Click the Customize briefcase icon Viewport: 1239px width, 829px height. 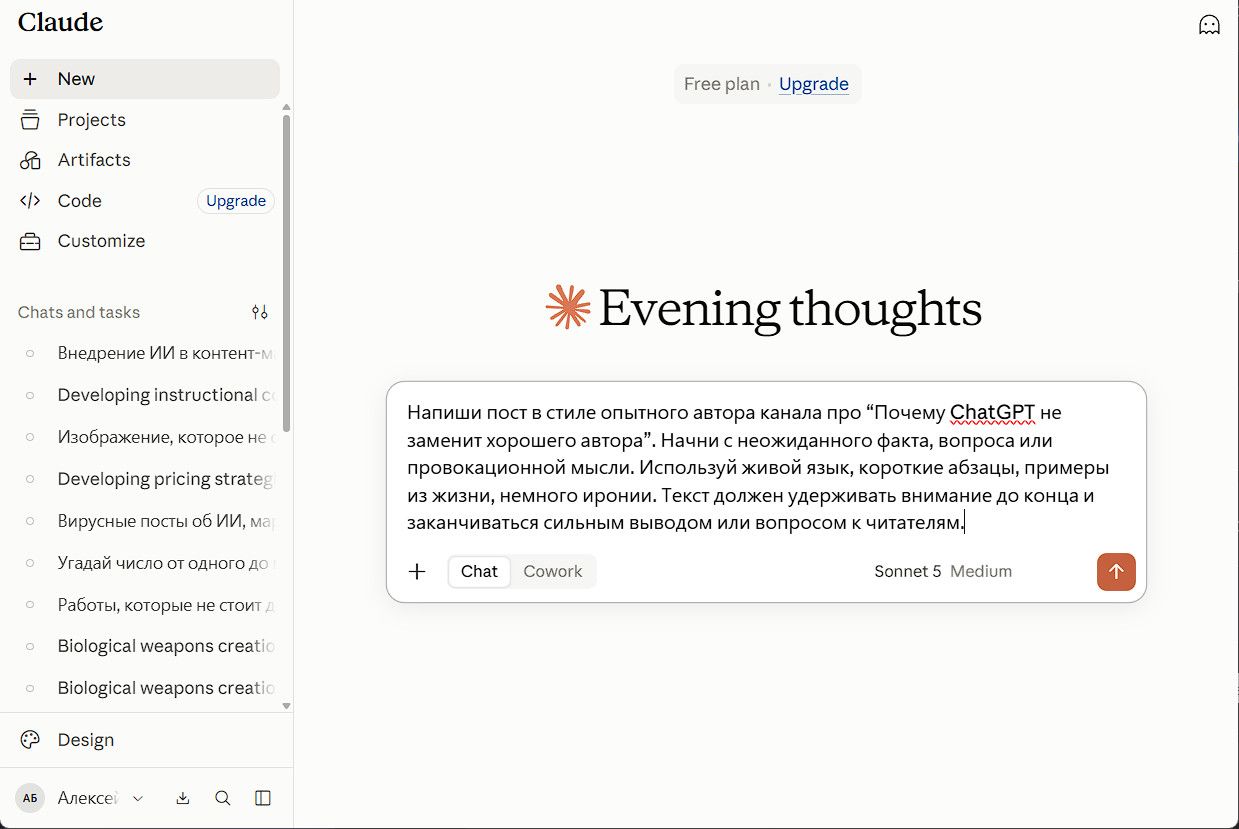click(x=30, y=241)
